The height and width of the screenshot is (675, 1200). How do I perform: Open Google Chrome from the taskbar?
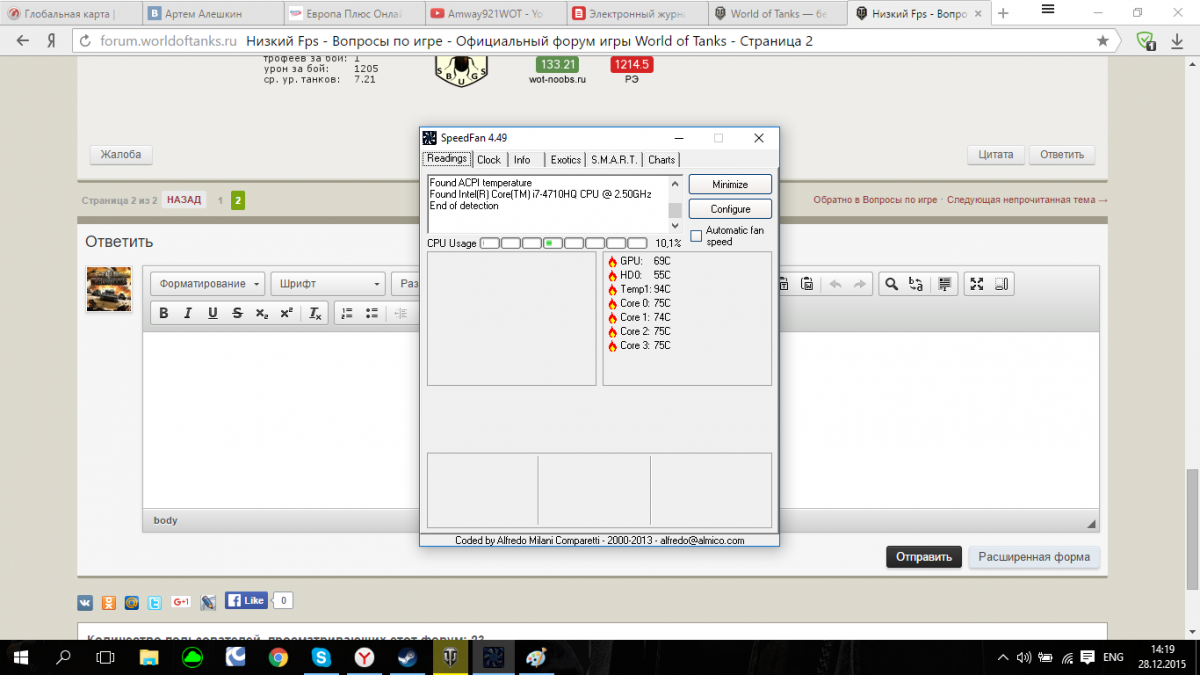coord(278,657)
